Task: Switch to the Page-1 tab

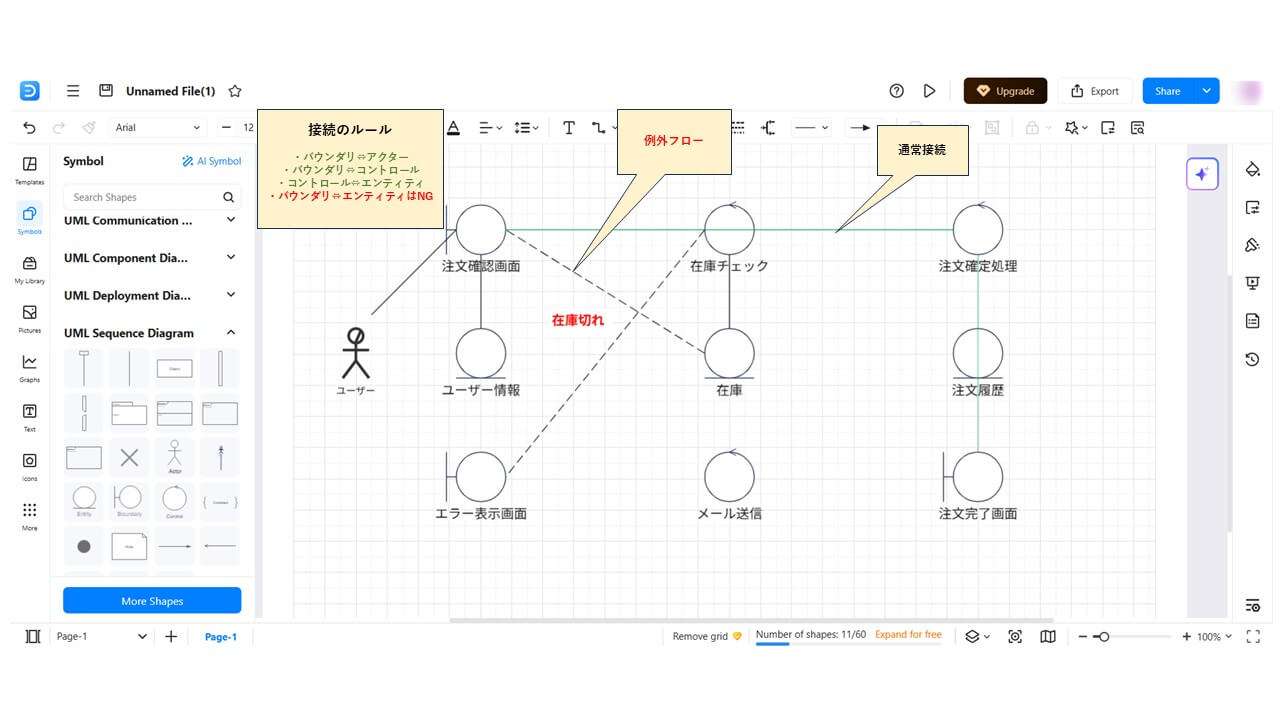Action: 220,636
